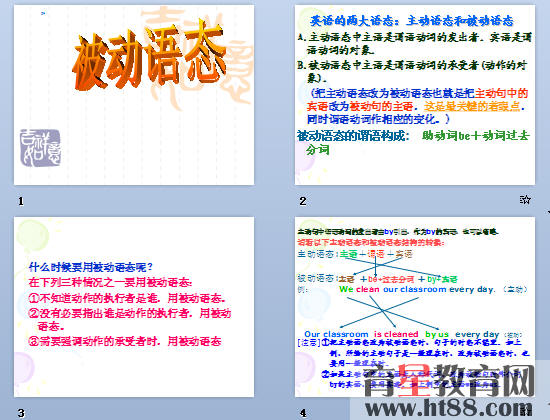Select slide 1 thumbnail
The image size is (550, 420).
pyautogui.click(x=134, y=95)
